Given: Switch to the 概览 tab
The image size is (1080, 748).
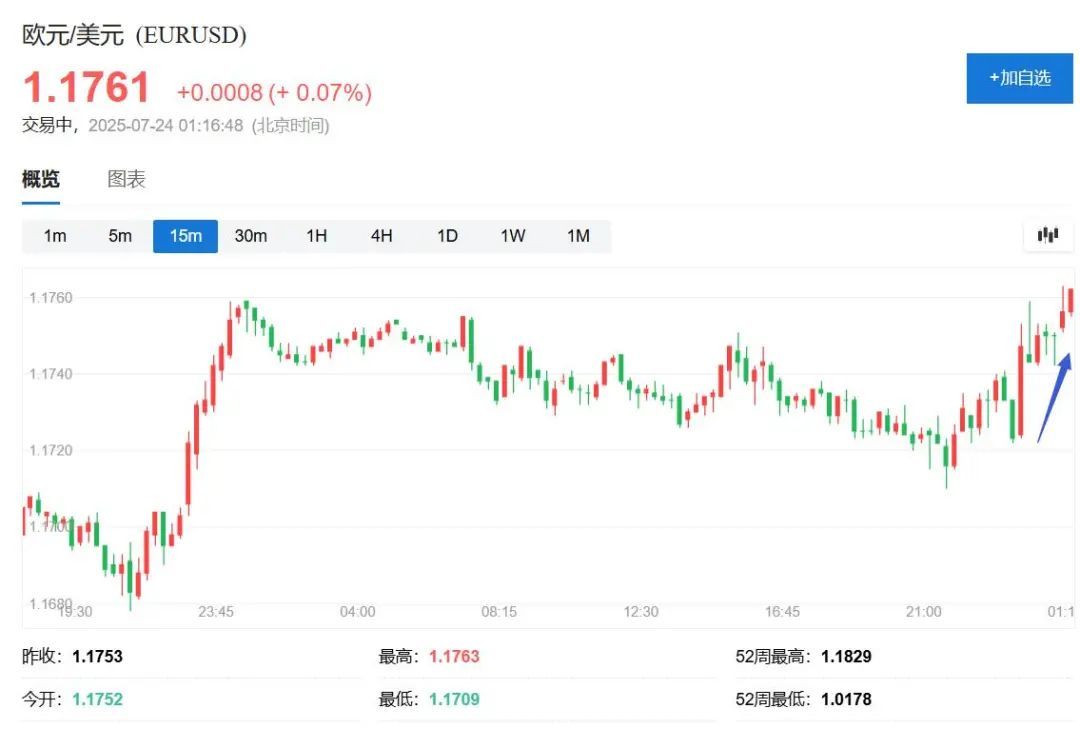Looking at the screenshot, I should click(x=41, y=180).
